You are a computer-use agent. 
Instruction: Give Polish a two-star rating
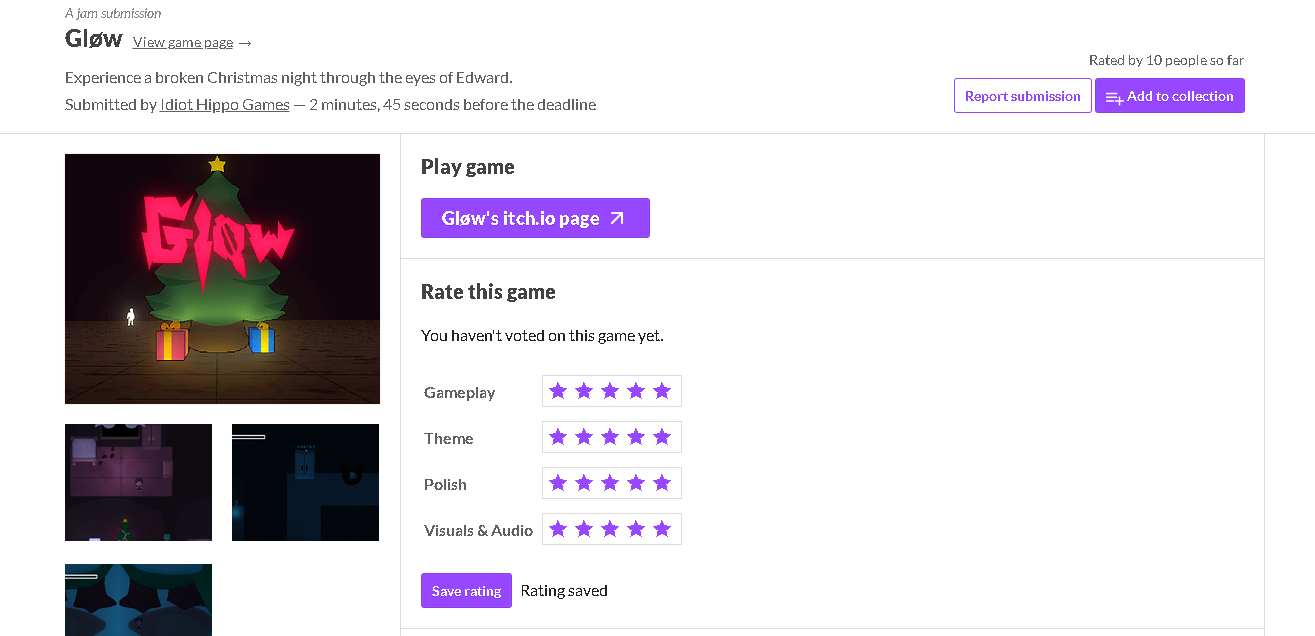[x=584, y=483]
